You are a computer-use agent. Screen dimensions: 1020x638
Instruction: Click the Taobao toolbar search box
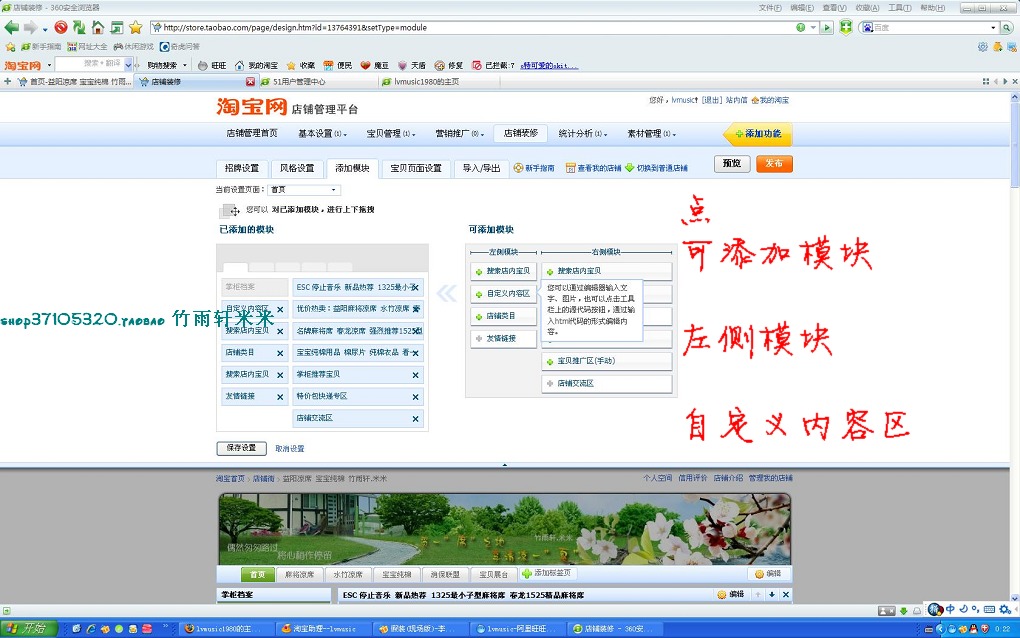click(89, 64)
